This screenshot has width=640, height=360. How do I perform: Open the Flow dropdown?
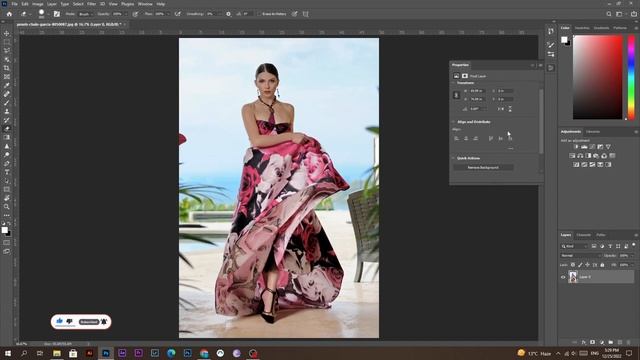(x=168, y=14)
